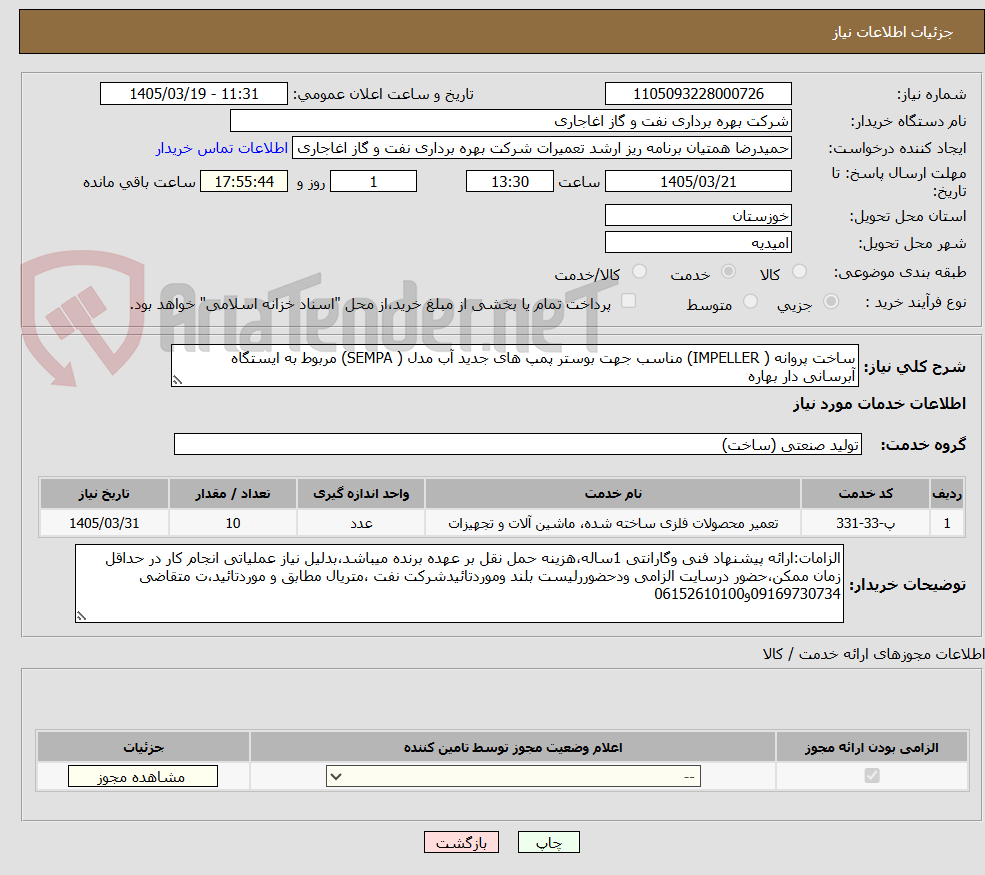Select the جزیی purchase type radio
Image resolution: width=985 pixels, height=875 pixels.
[830, 302]
